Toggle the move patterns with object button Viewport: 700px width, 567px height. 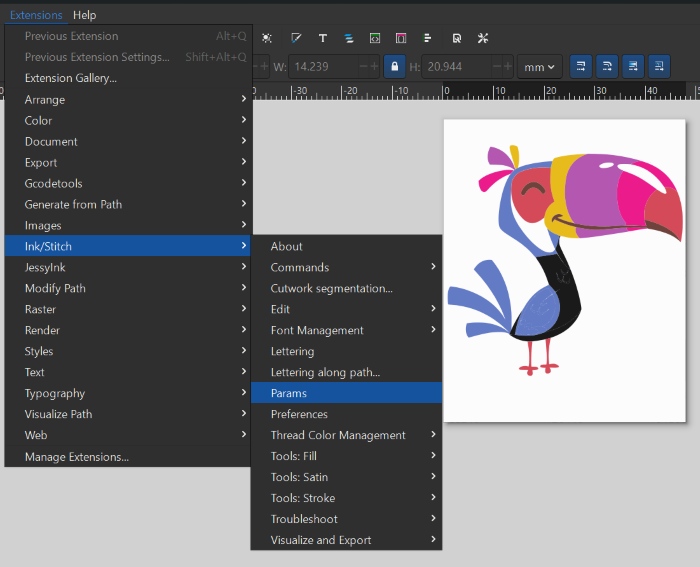(659, 67)
